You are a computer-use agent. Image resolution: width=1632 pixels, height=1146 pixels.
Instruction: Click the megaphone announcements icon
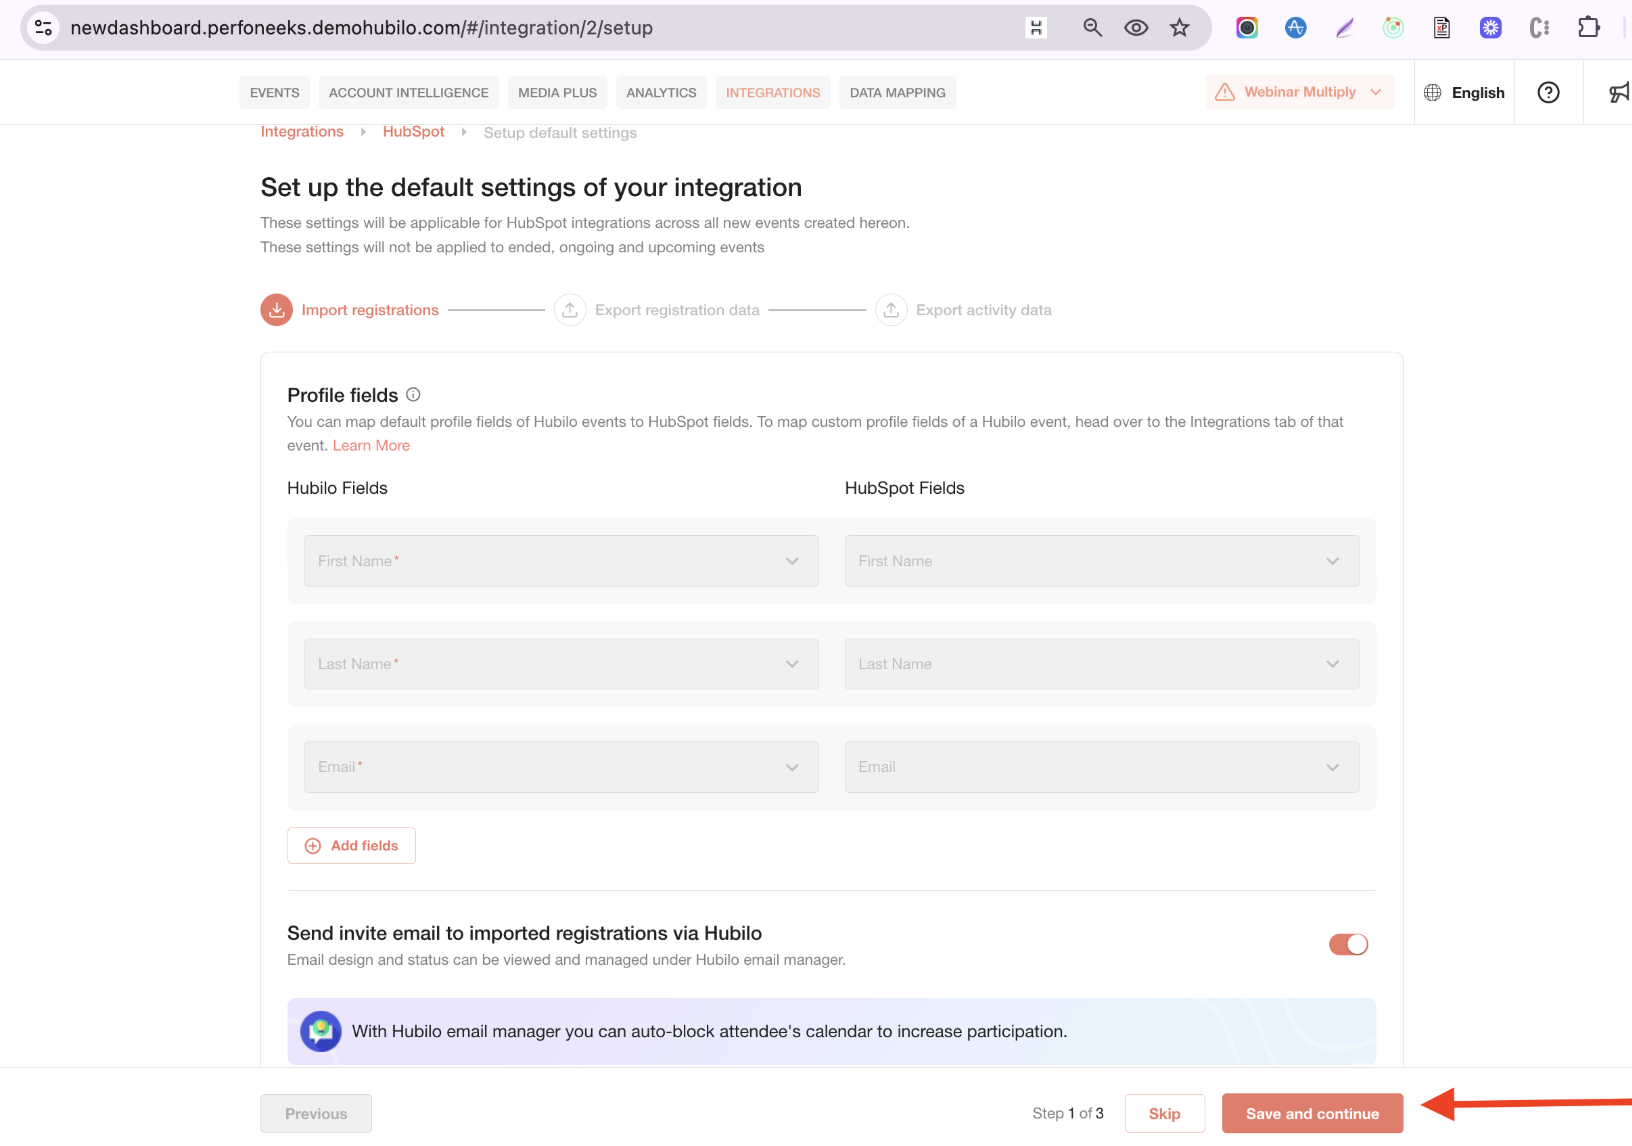point(1620,92)
